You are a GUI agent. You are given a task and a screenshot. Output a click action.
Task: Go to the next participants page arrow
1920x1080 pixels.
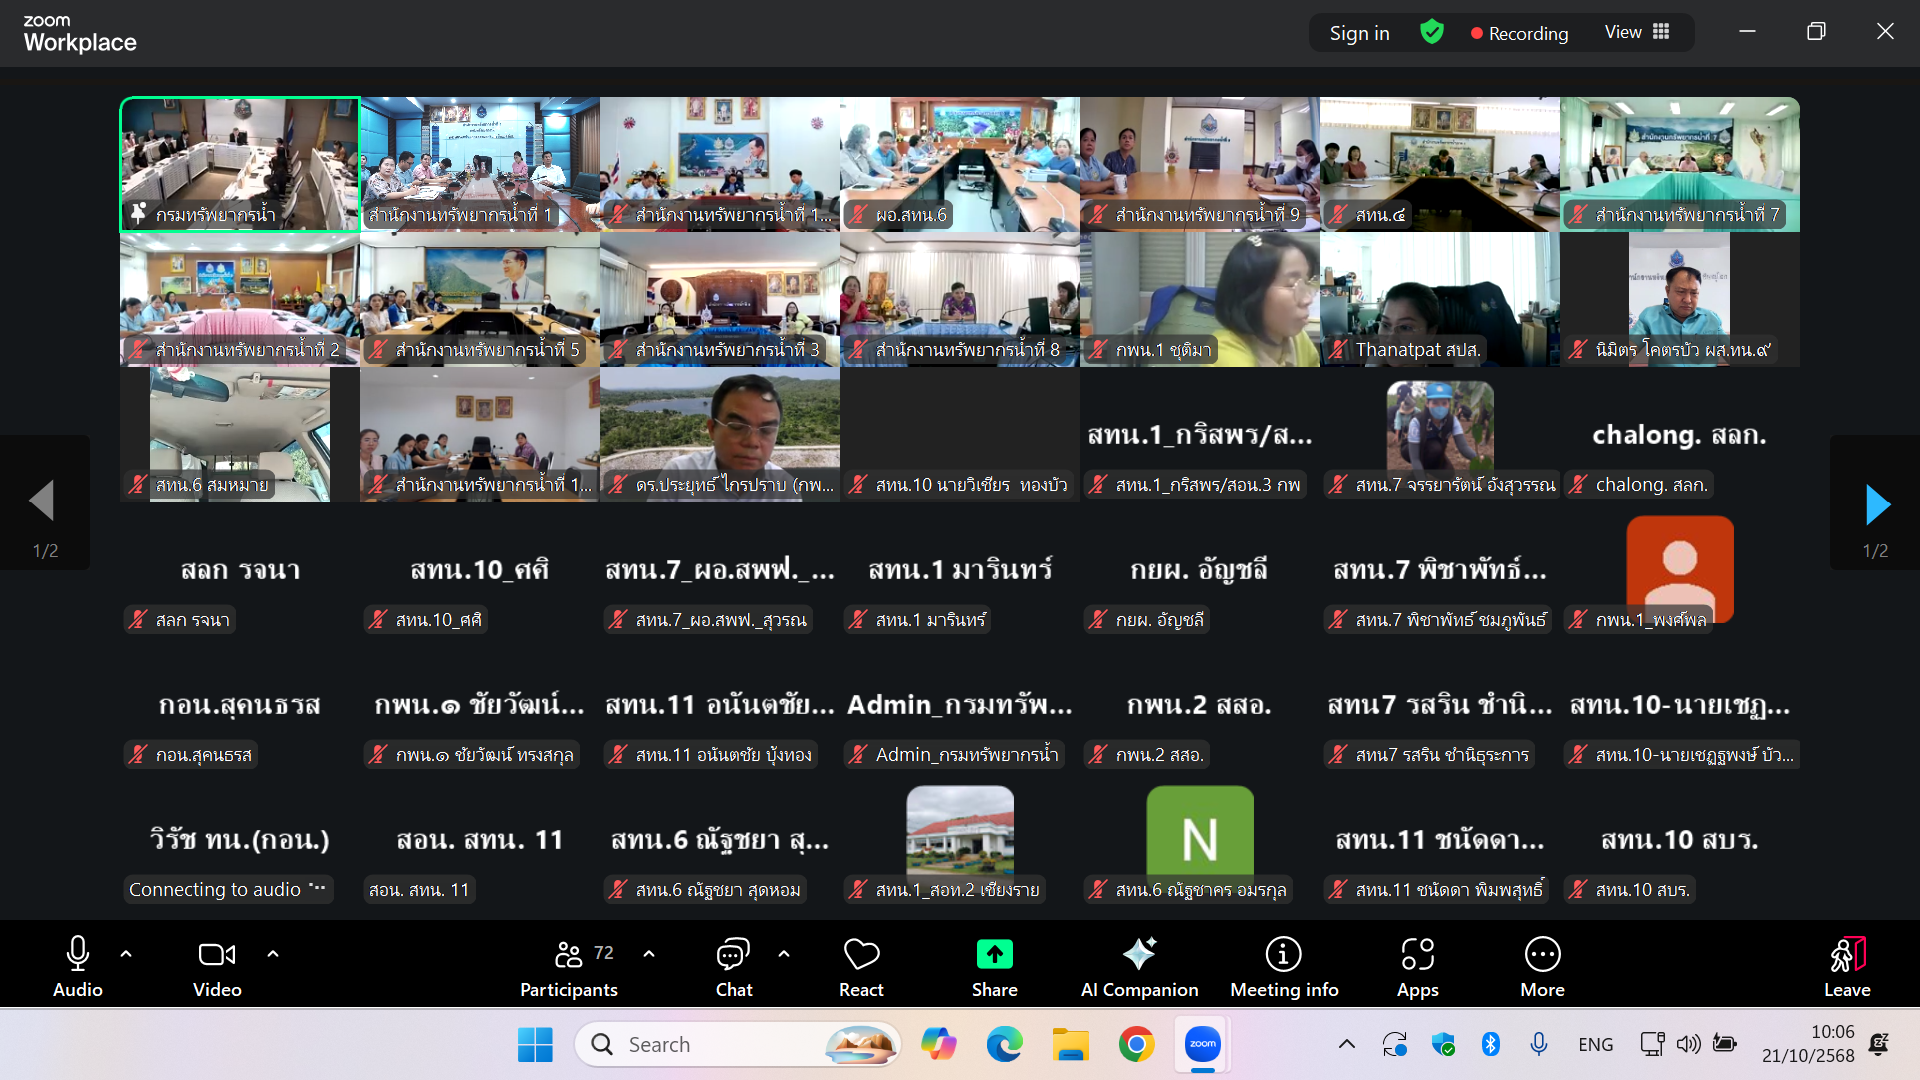point(1877,504)
